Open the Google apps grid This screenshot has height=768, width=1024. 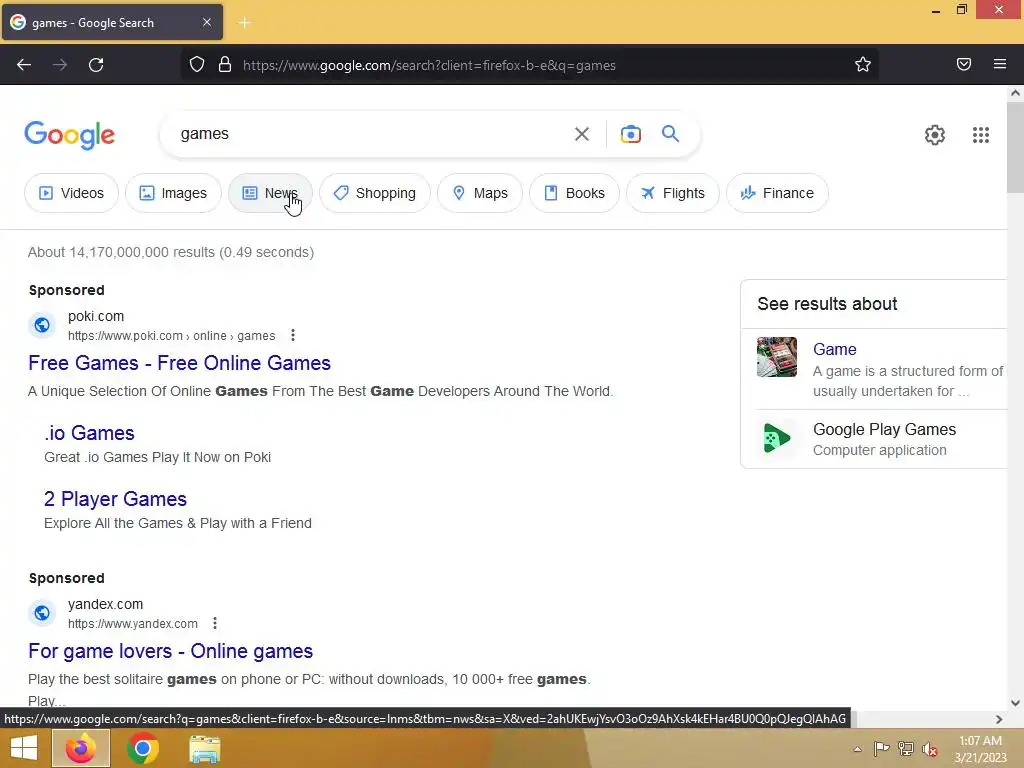pos(980,135)
